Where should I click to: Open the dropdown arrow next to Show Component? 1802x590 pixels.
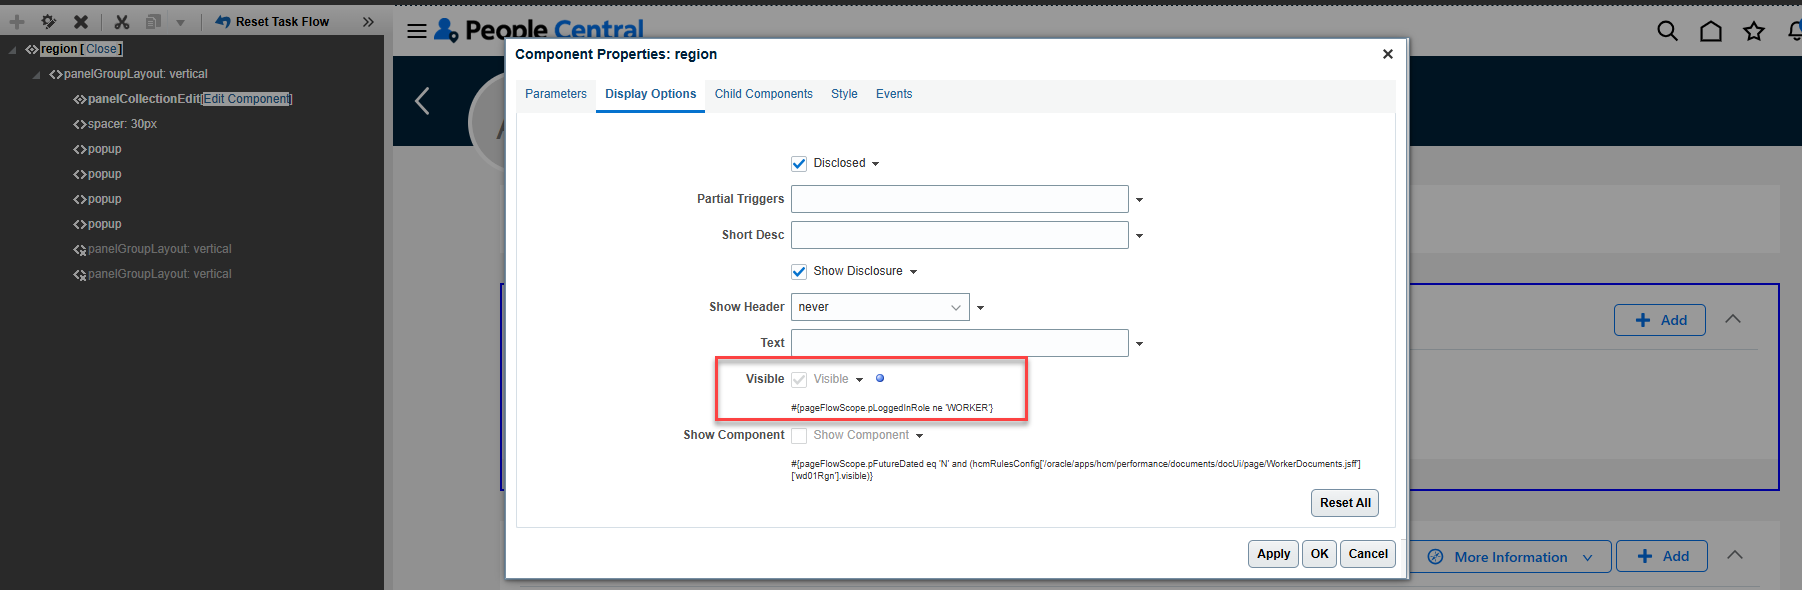pyautogui.click(x=919, y=436)
